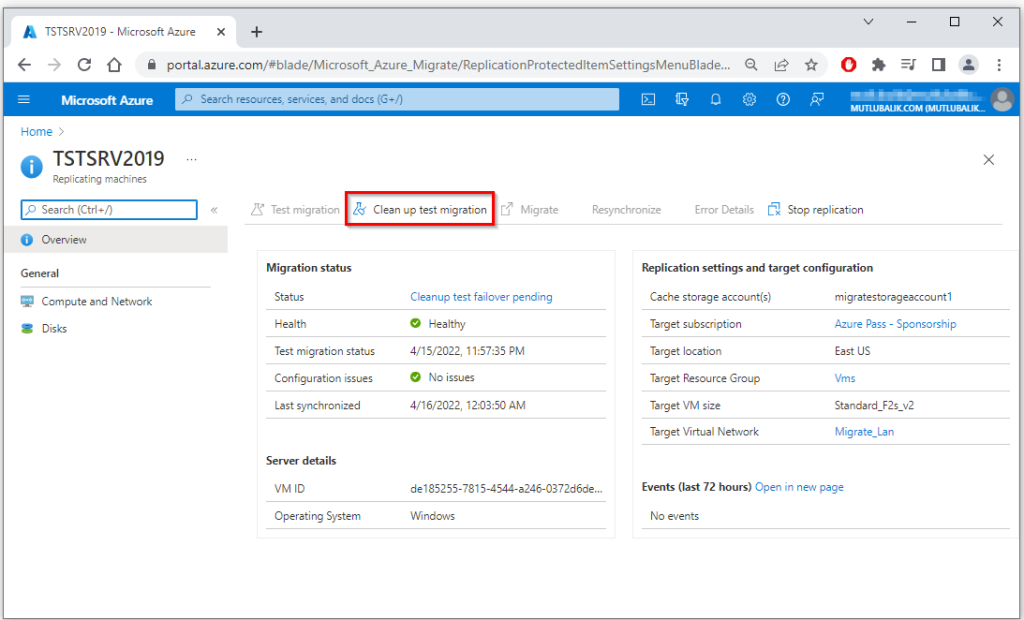1024x620 pixels.
Task: Open the media control playlist icon
Action: pyautogui.click(x=908, y=65)
